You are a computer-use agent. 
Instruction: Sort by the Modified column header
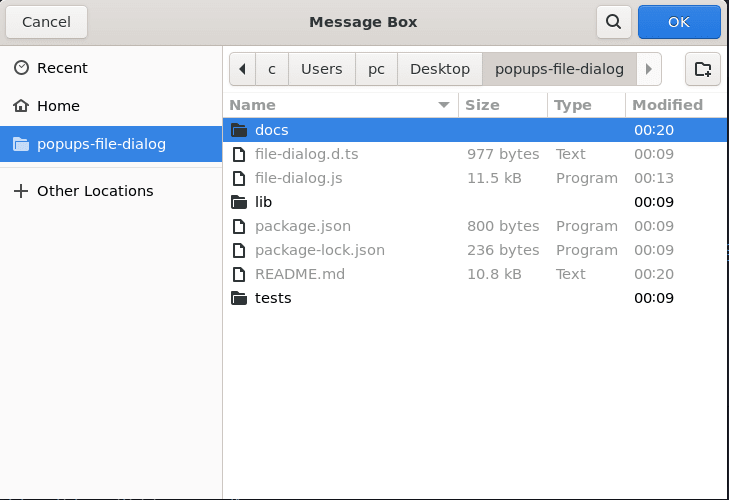[x=676, y=105]
